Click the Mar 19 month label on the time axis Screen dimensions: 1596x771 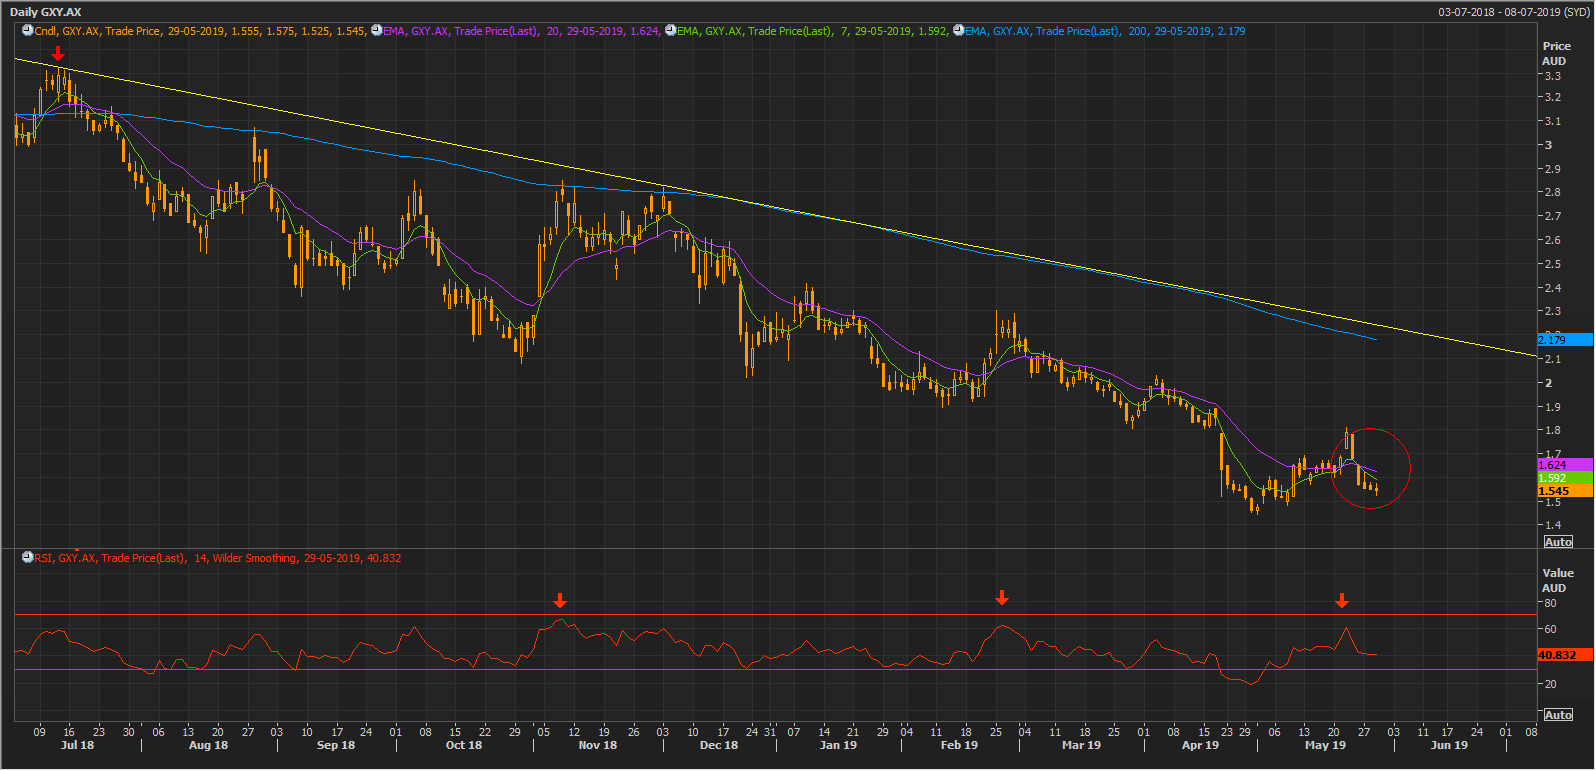click(x=1081, y=745)
